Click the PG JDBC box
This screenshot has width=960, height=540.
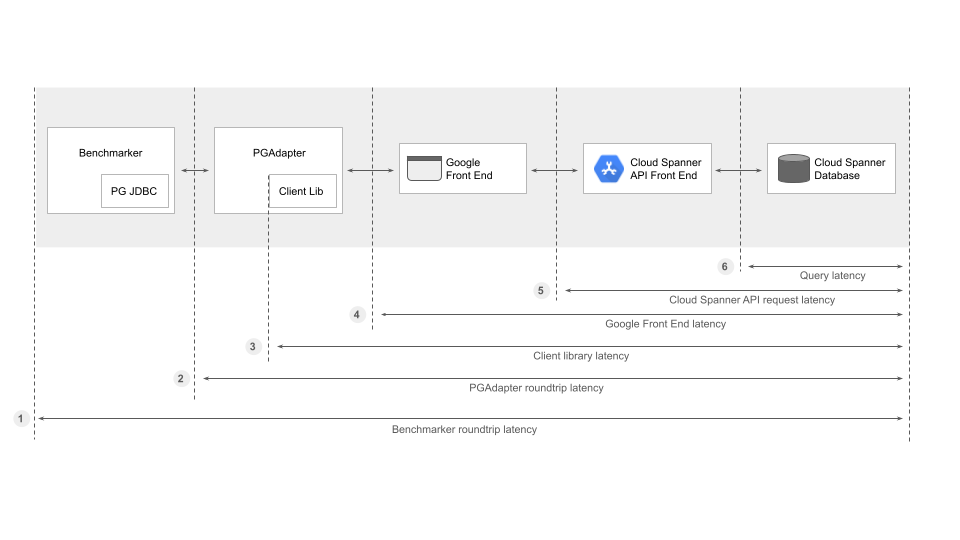tap(135, 191)
